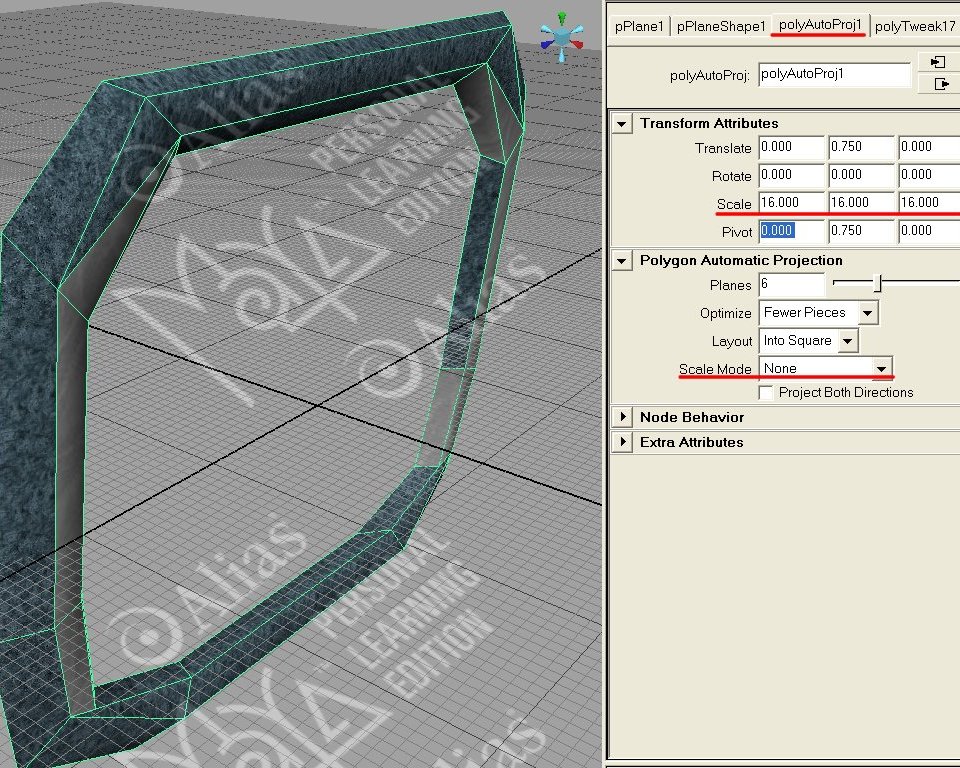The height and width of the screenshot is (768, 960).
Task: Switch to the pPlane1 tab
Action: click(638, 27)
